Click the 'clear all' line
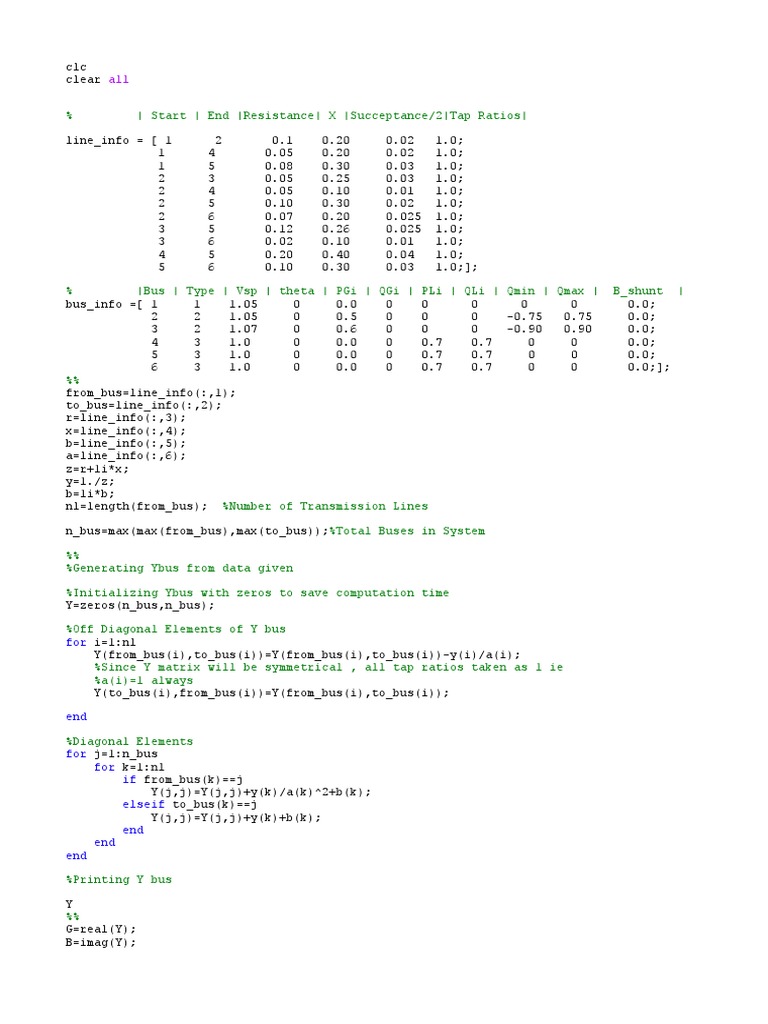The image size is (768, 1024). pyautogui.click(x=97, y=80)
